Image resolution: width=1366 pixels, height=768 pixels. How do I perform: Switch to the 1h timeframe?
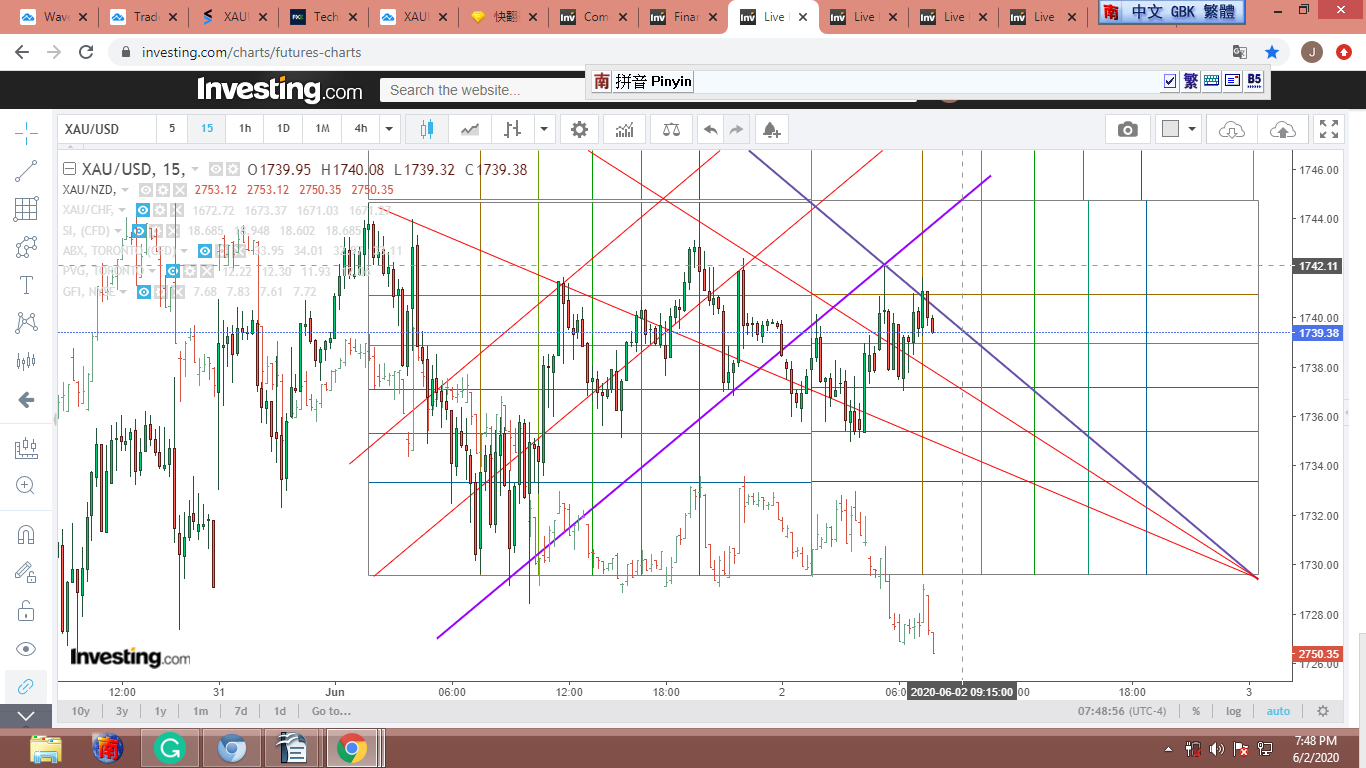(245, 129)
